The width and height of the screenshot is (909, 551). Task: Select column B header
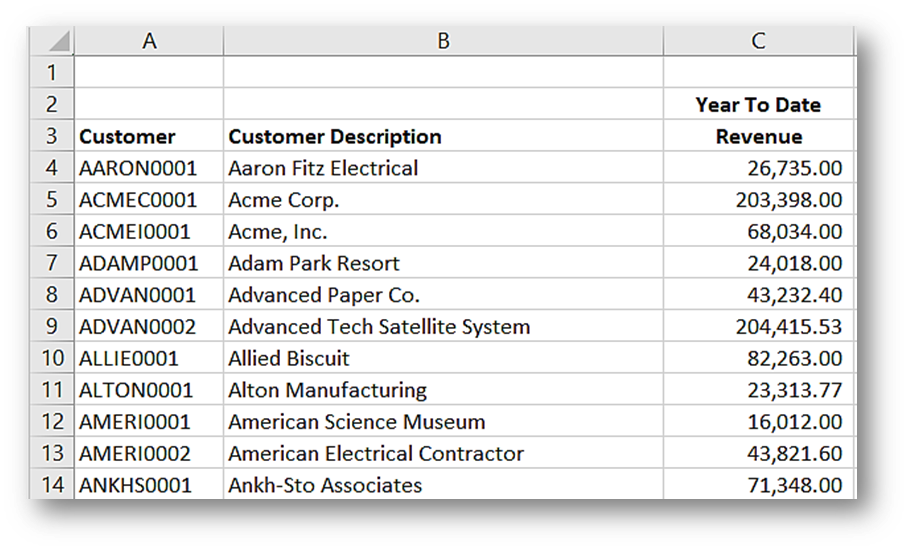pos(443,41)
